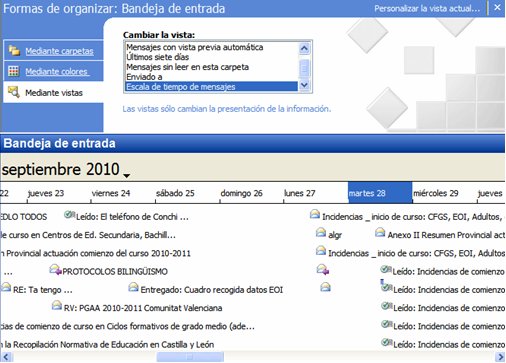The image size is (506, 363).
Task: Select the viernes 24 timeline day header
Action: point(111,193)
